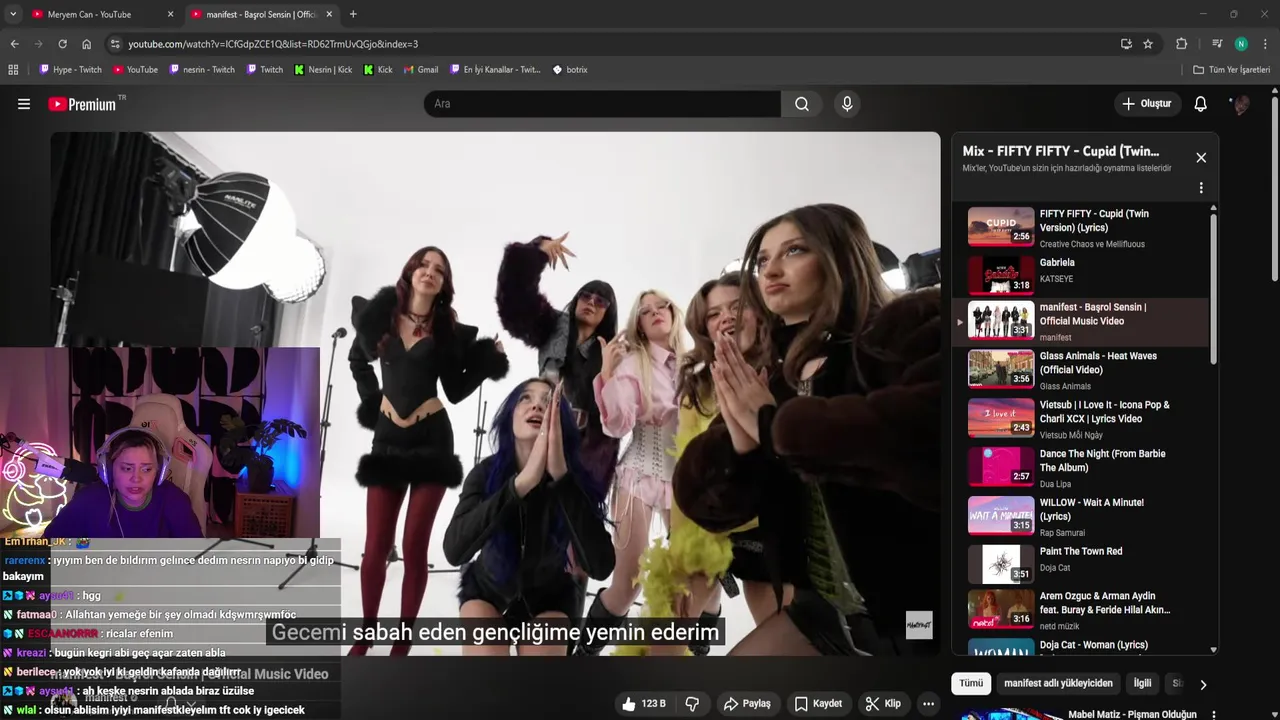
Task: Open the 'Hype - Twitch' bookmark
Action: click(x=70, y=70)
